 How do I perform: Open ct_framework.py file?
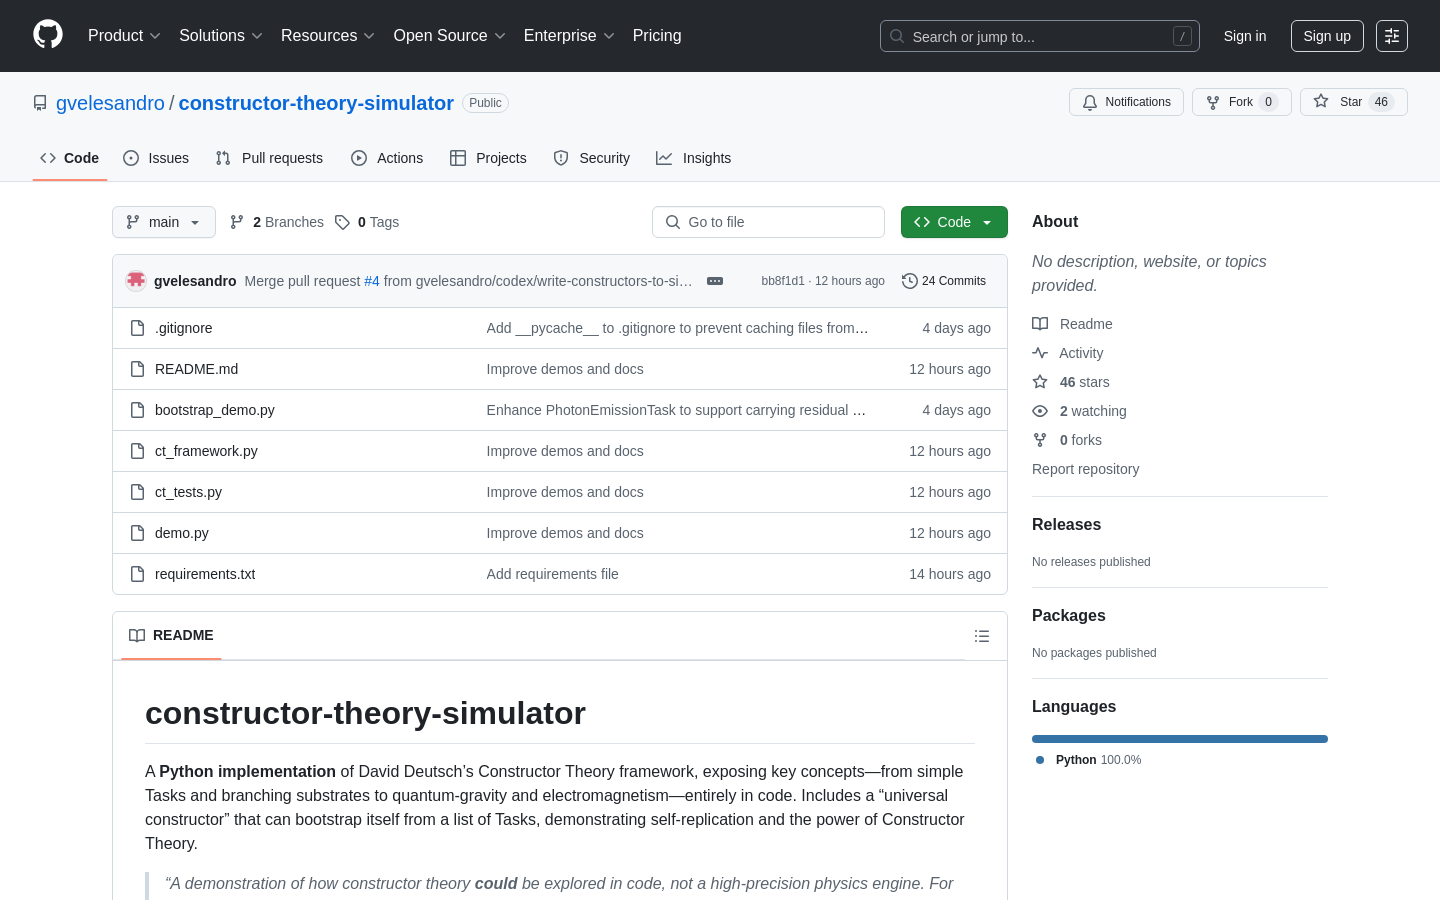pyautogui.click(x=206, y=451)
